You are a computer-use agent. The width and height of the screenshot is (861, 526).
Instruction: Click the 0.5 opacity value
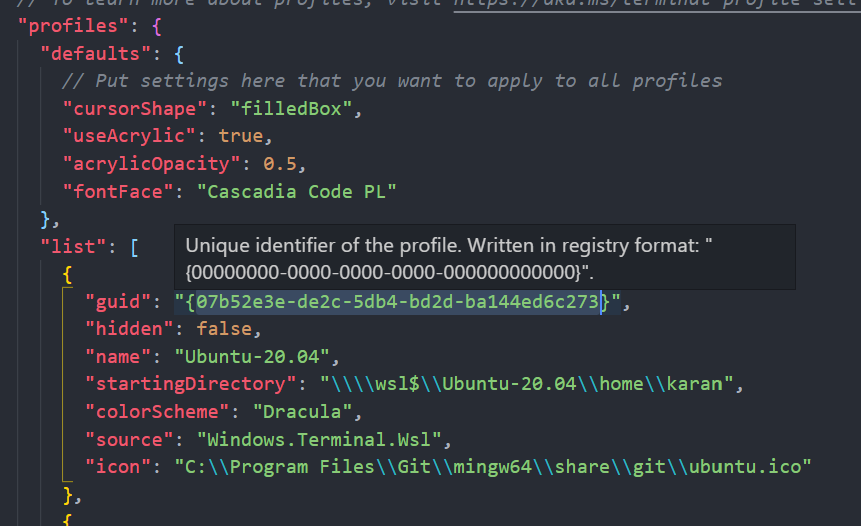tap(280, 164)
